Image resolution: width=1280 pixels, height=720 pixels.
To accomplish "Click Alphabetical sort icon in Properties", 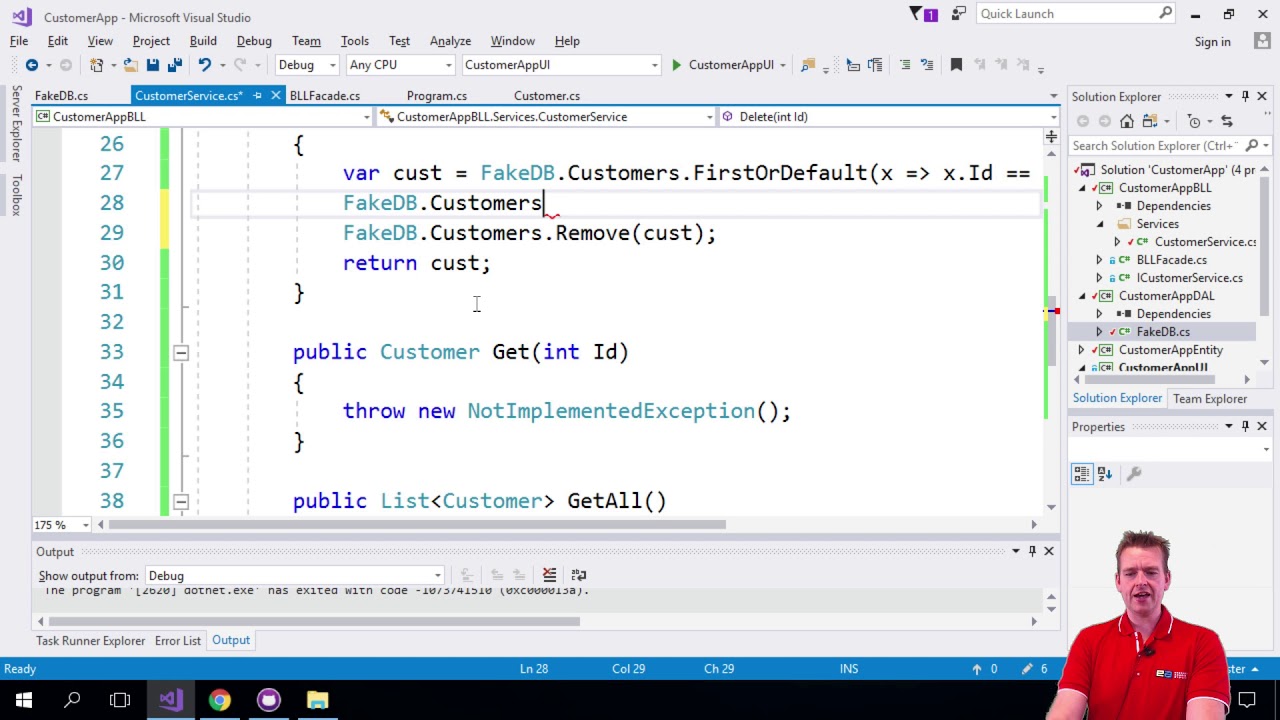I will pos(1105,474).
